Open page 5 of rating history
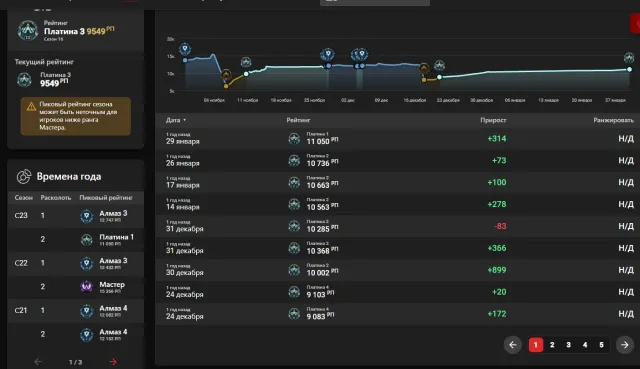The image size is (640, 369). click(x=601, y=345)
